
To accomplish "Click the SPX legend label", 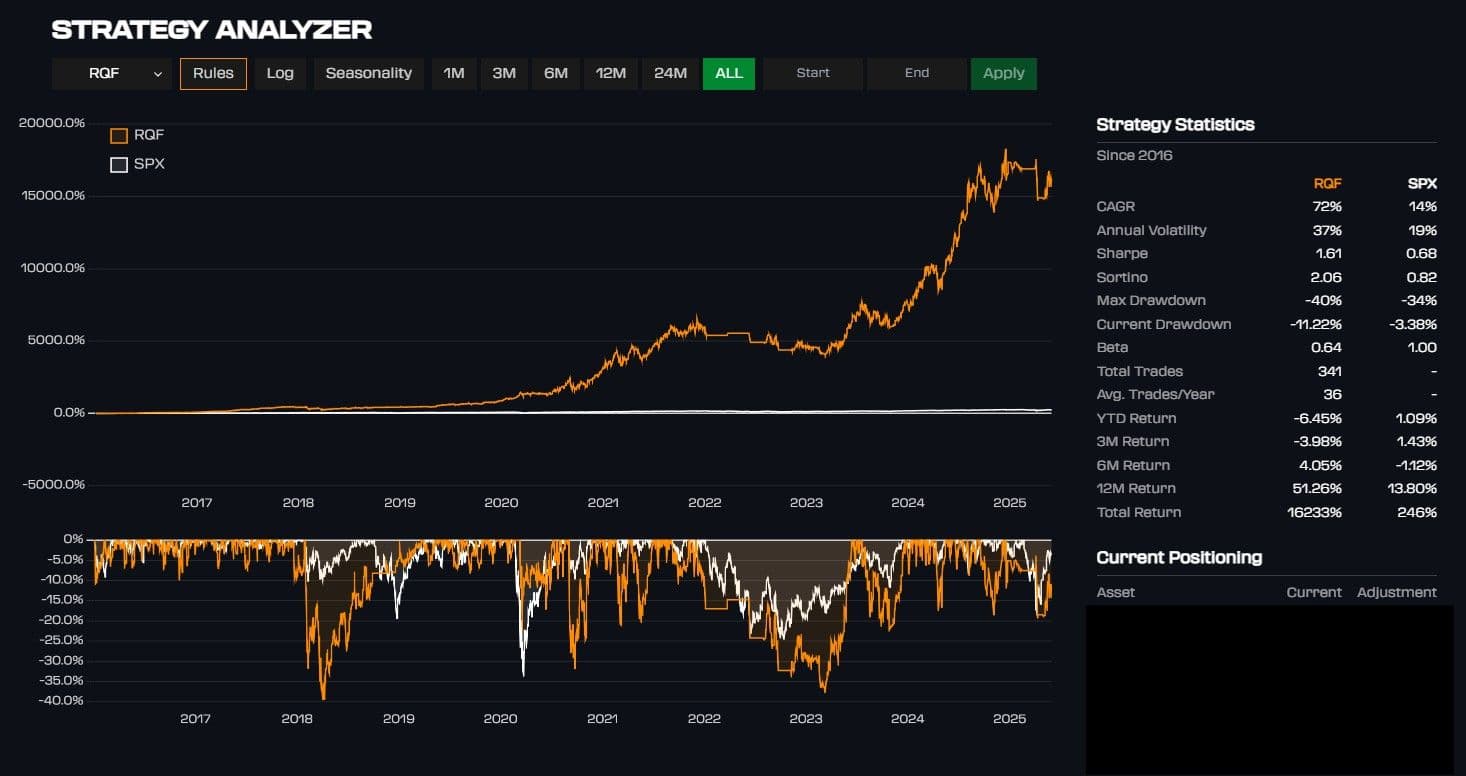I will (x=149, y=164).
